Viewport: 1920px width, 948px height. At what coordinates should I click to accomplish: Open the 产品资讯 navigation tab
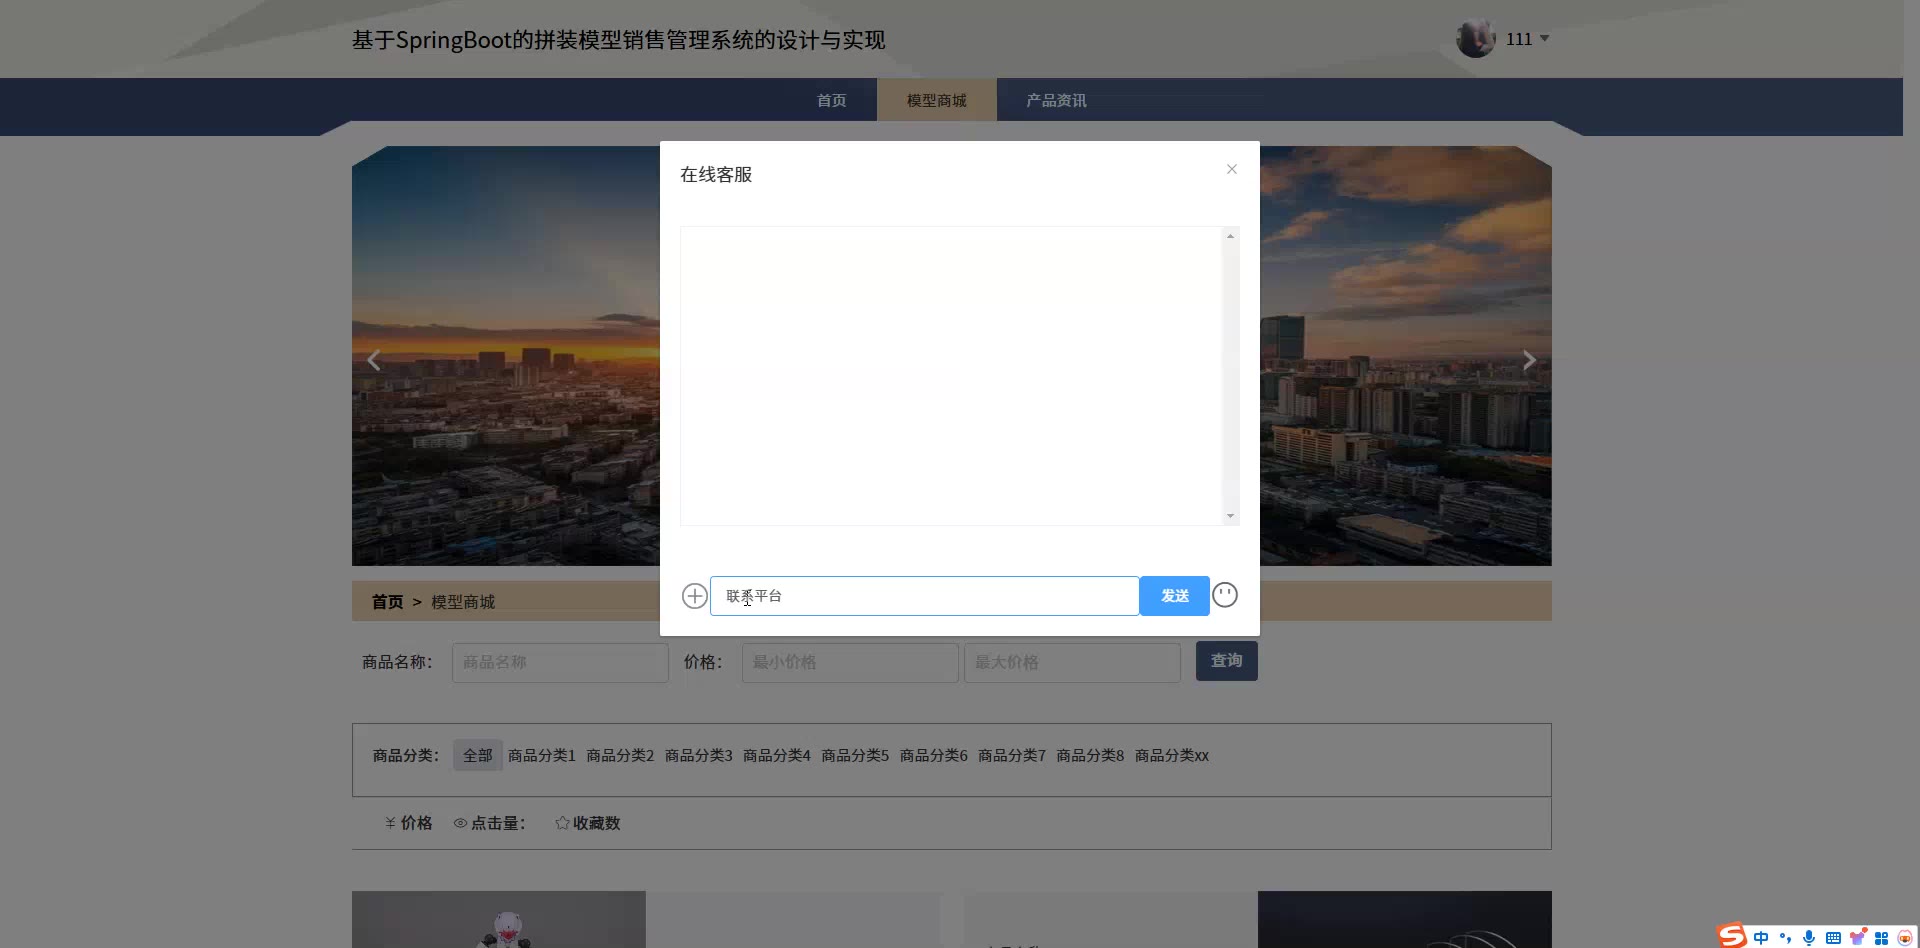tap(1056, 100)
